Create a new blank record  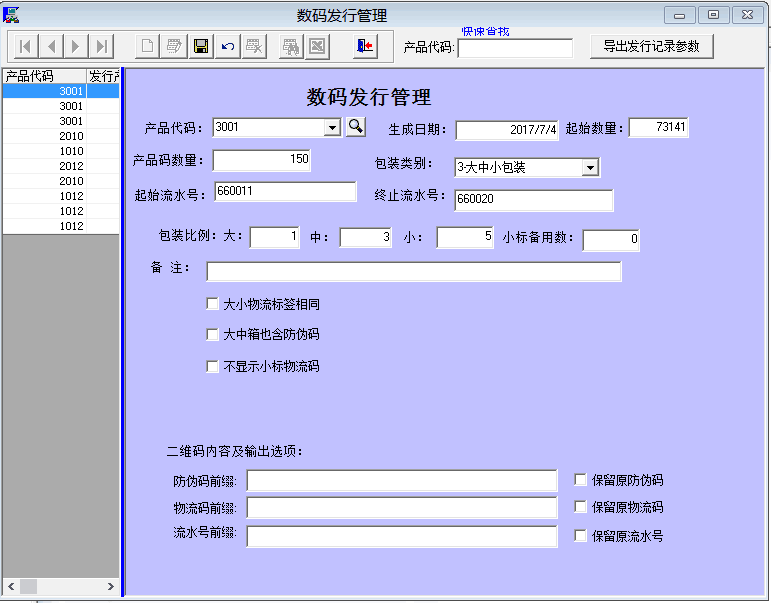click(147, 47)
